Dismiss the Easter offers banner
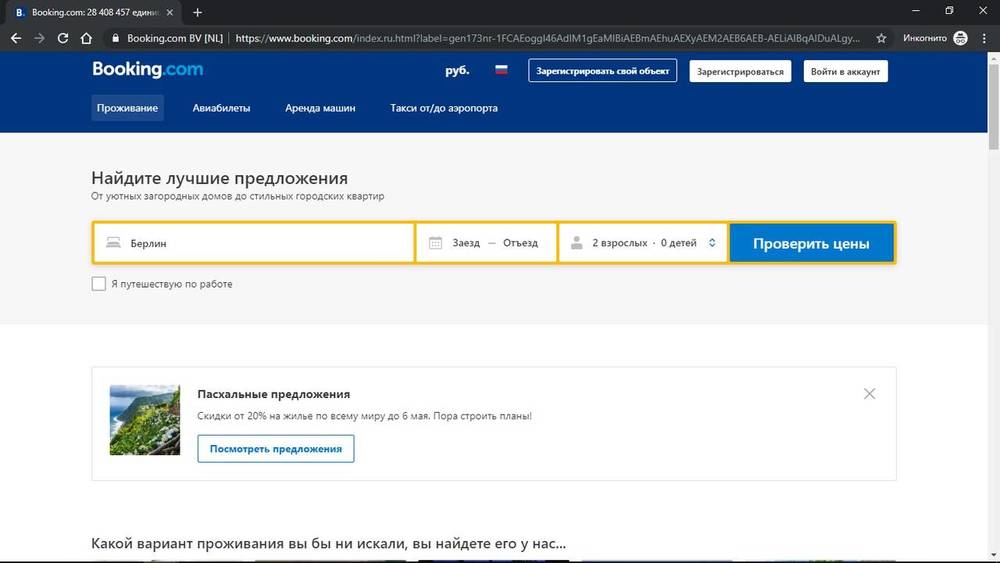1000x563 pixels. pyautogui.click(x=869, y=393)
